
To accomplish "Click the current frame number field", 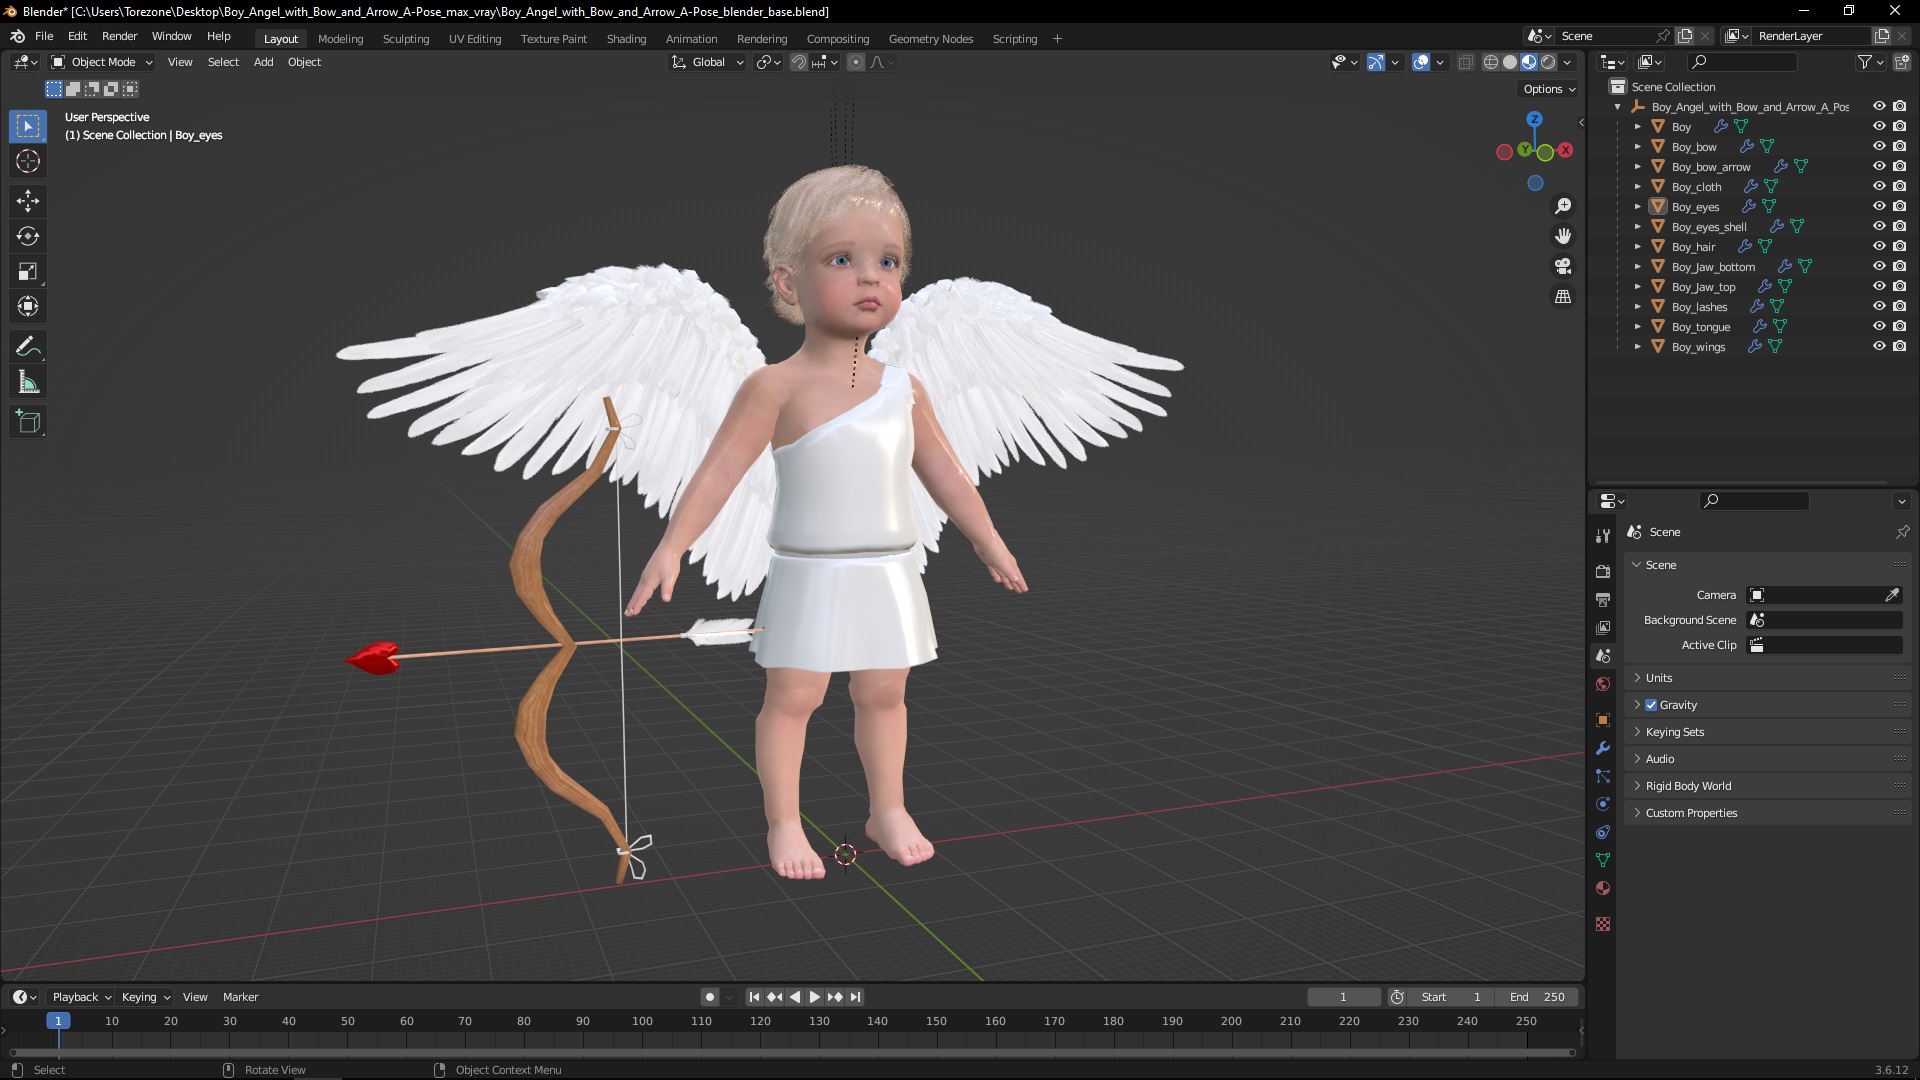I will tap(1343, 997).
